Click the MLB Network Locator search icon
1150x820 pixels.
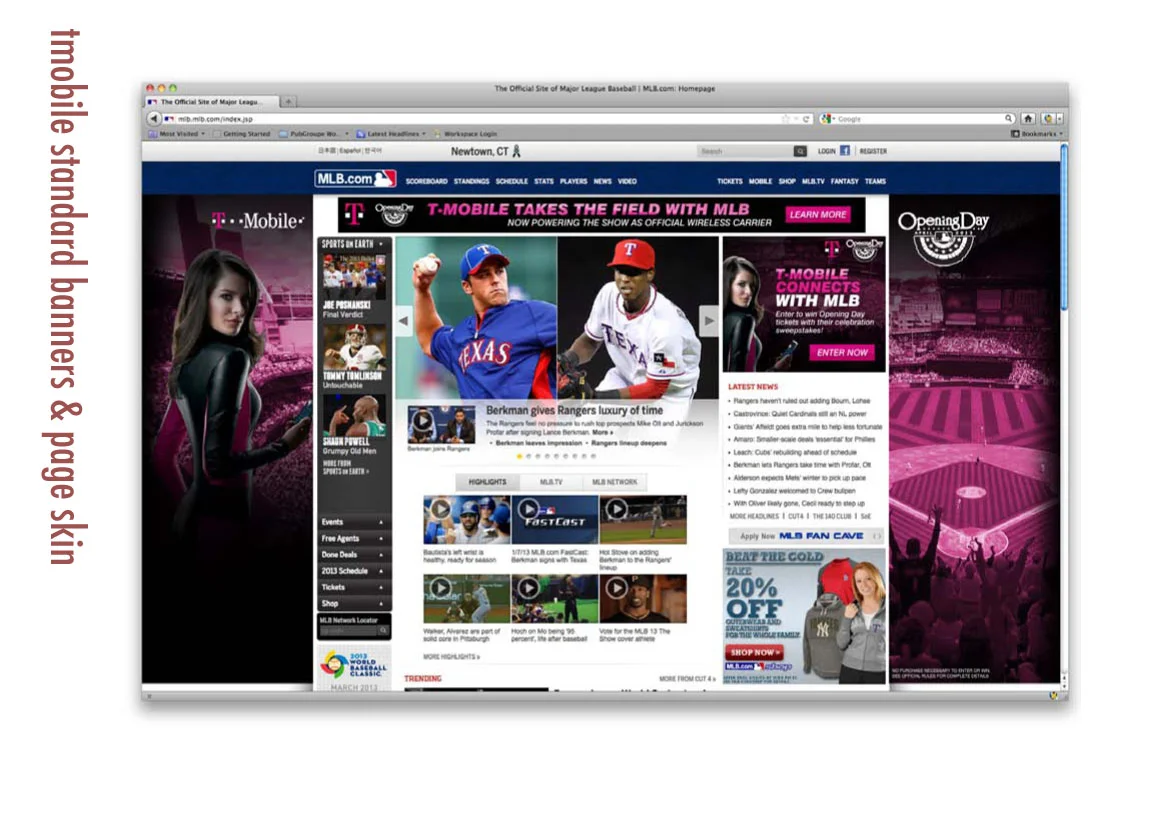click(x=383, y=631)
